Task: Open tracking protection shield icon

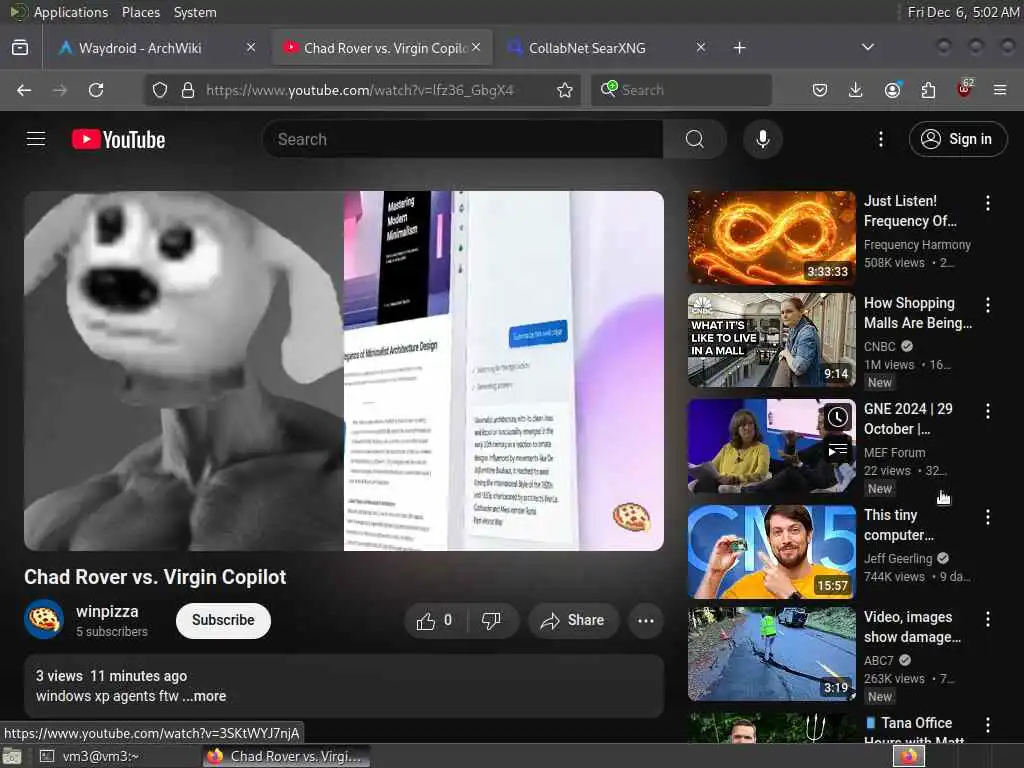Action: click(160, 90)
